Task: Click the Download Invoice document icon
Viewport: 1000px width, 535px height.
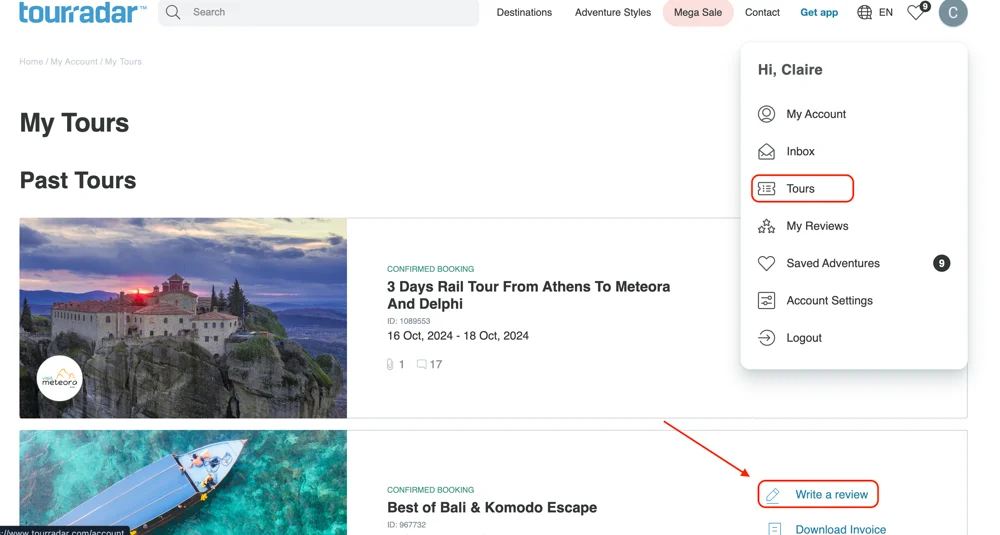Action: pyautogui.click(x=774, y=529)
